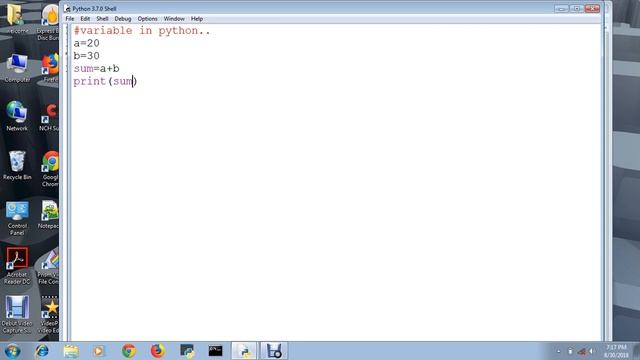The width and height of the screenshot is (640, 360).
Task: Click the Python 3.7.0 Shell title icon
Action: click(67, 9)
